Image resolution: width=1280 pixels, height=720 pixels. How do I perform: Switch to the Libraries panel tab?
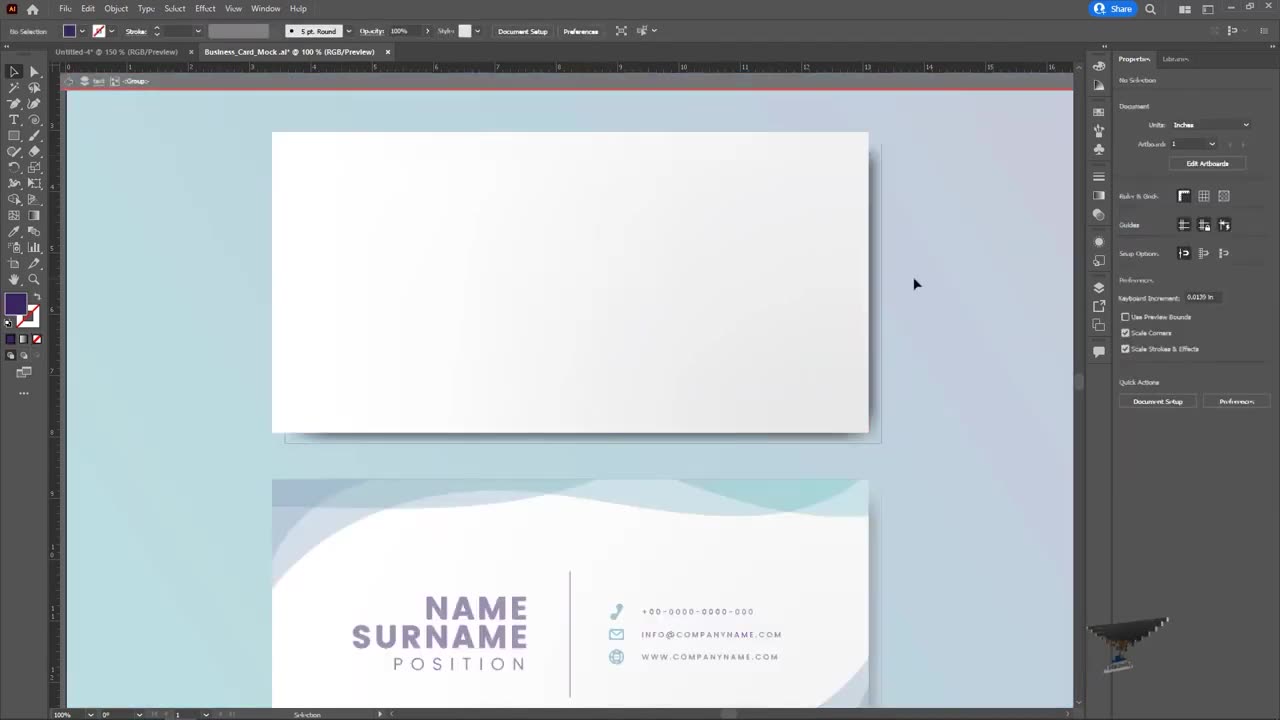(1175, 59)
